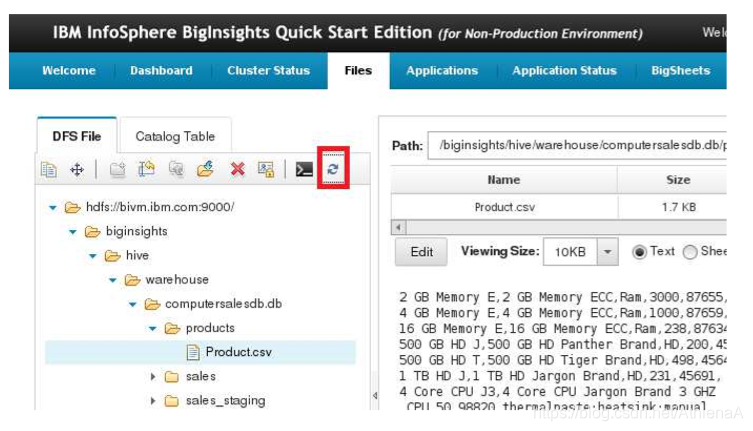
Task: Click the greyed-out download icon
Action: [x=176, y=169]
